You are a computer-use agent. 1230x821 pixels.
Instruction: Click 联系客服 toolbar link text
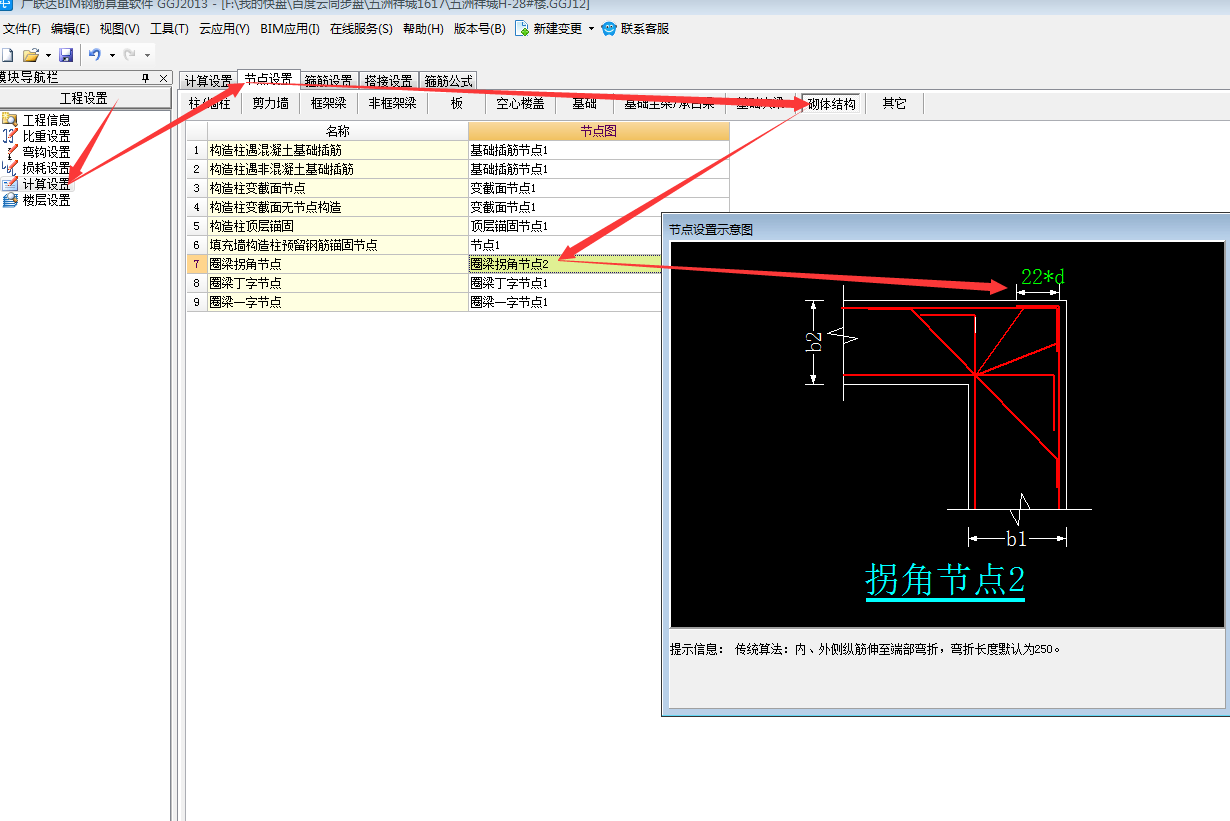[645, 29]
